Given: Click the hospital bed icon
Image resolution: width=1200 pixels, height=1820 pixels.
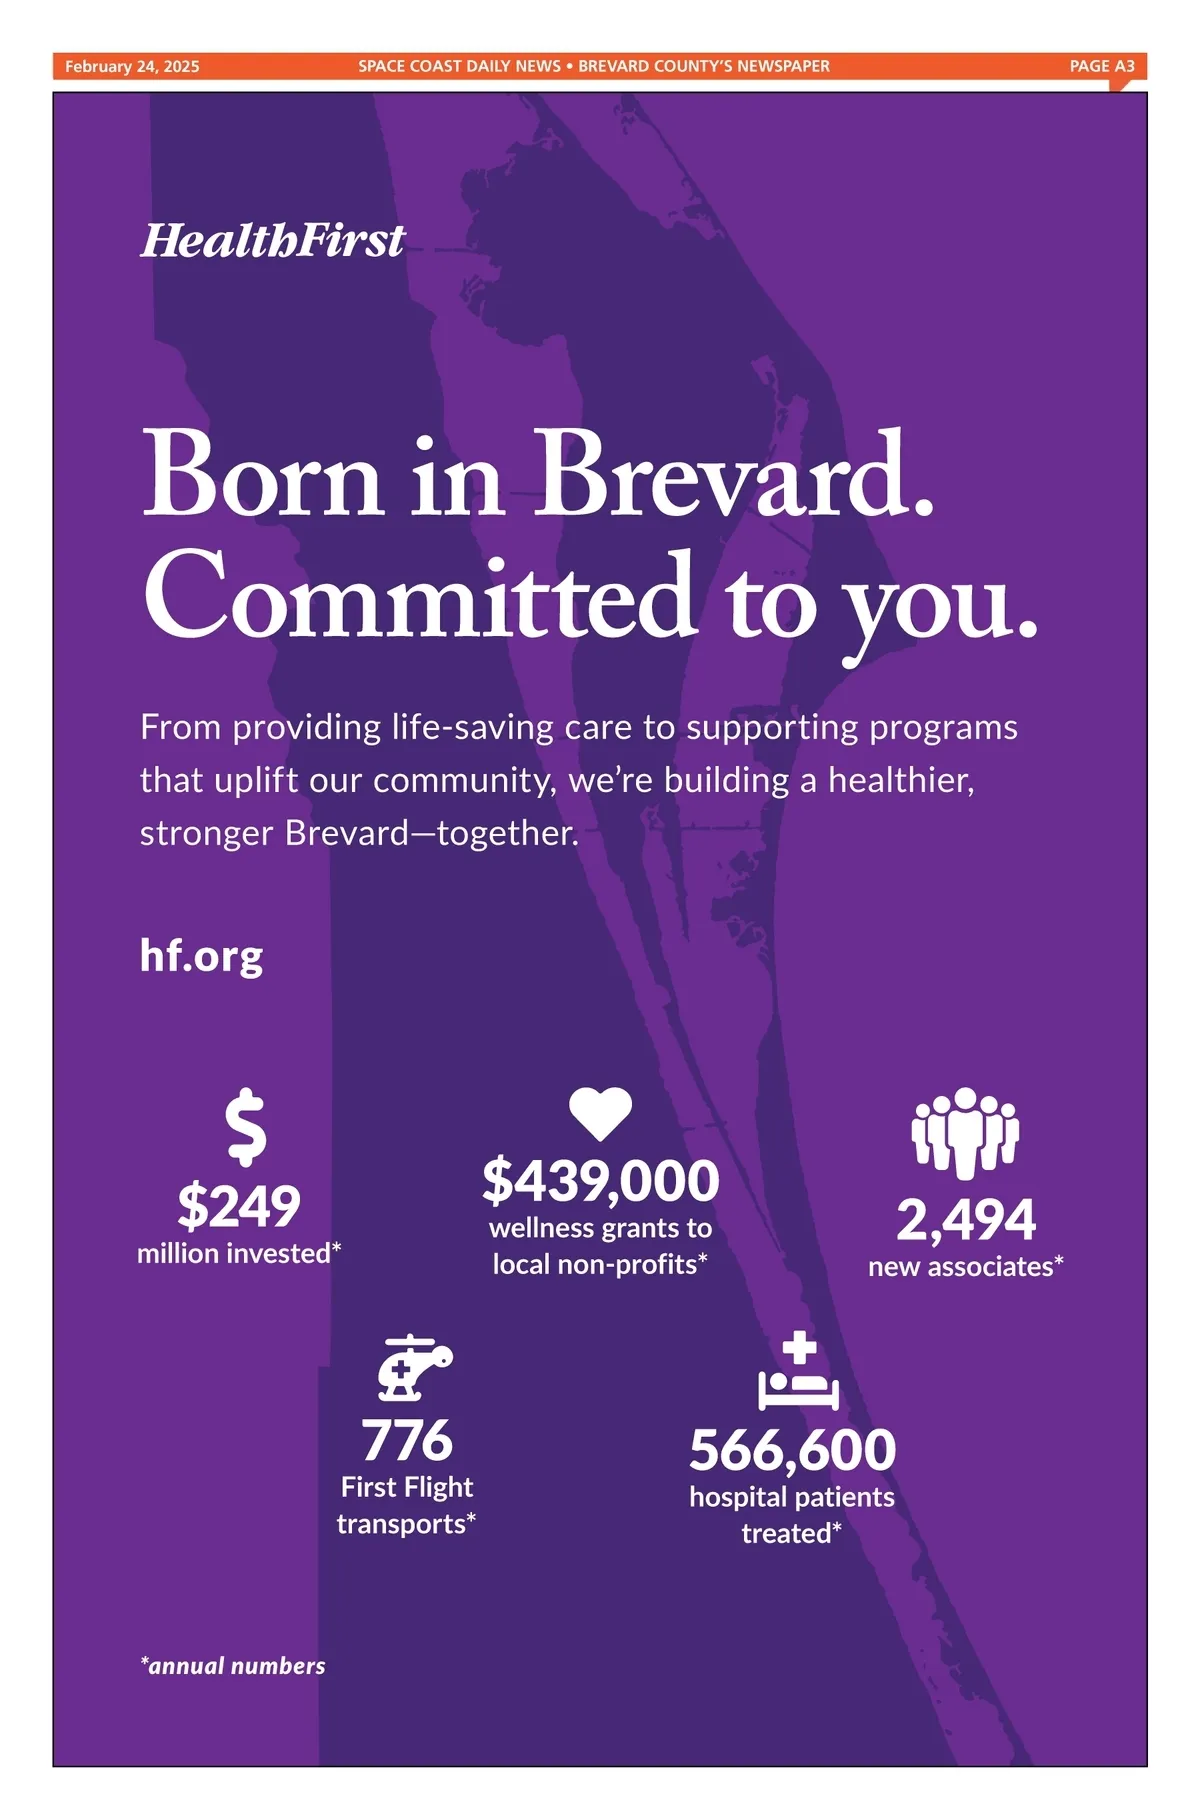Looking at the screenshot, I should [798, 1372].
